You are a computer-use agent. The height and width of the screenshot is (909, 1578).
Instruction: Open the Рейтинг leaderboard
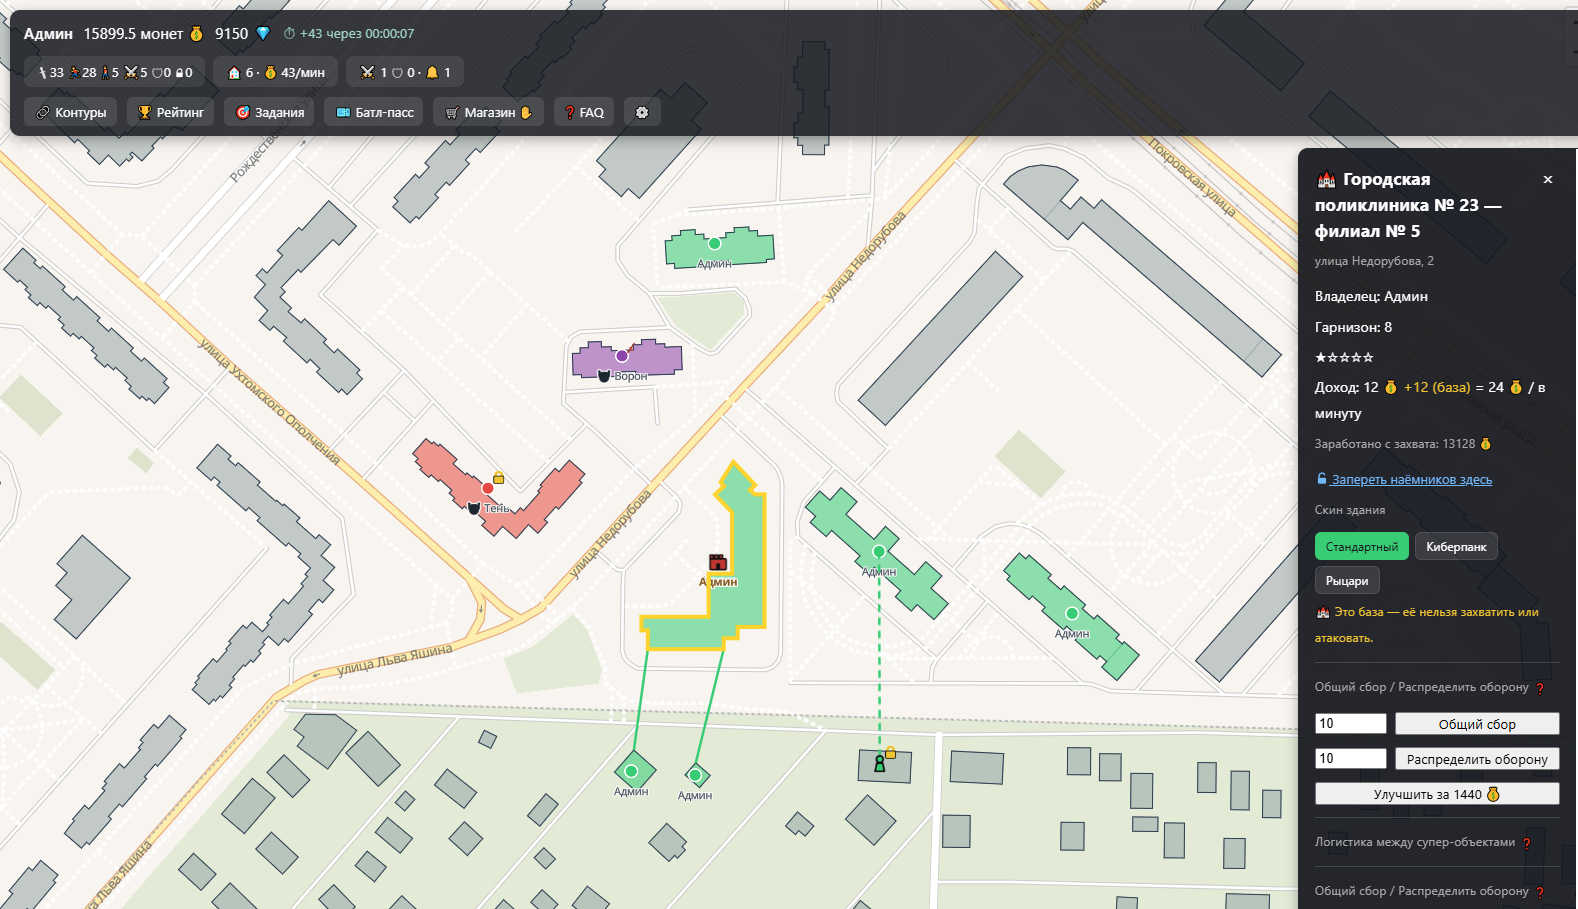click(170, 112)
